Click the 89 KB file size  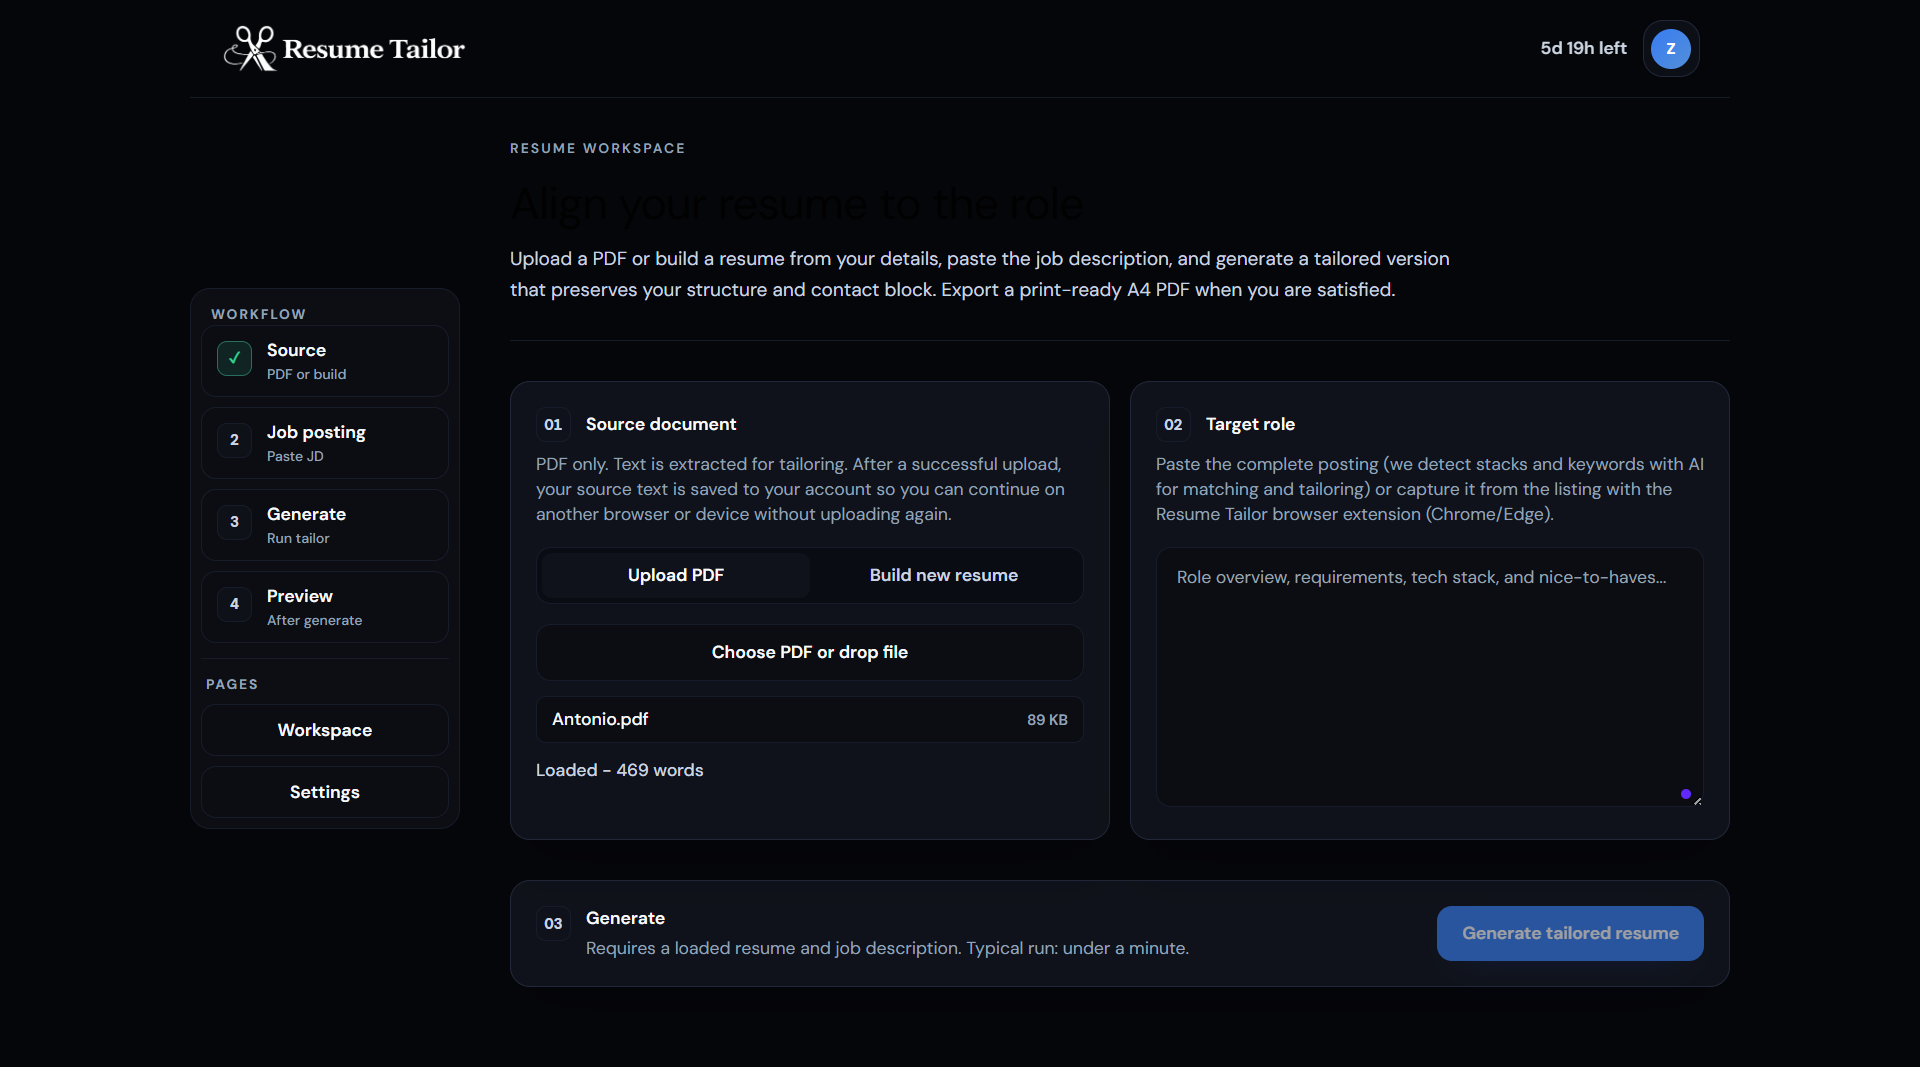coord(1047,720)
